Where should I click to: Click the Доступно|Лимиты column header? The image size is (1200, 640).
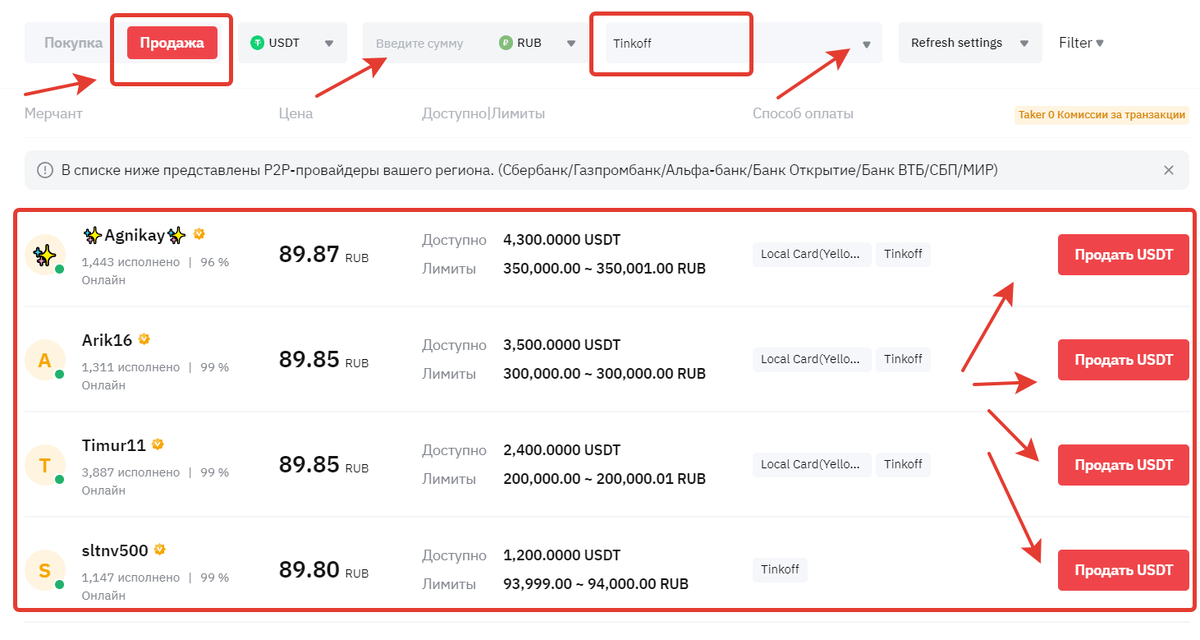484,114
